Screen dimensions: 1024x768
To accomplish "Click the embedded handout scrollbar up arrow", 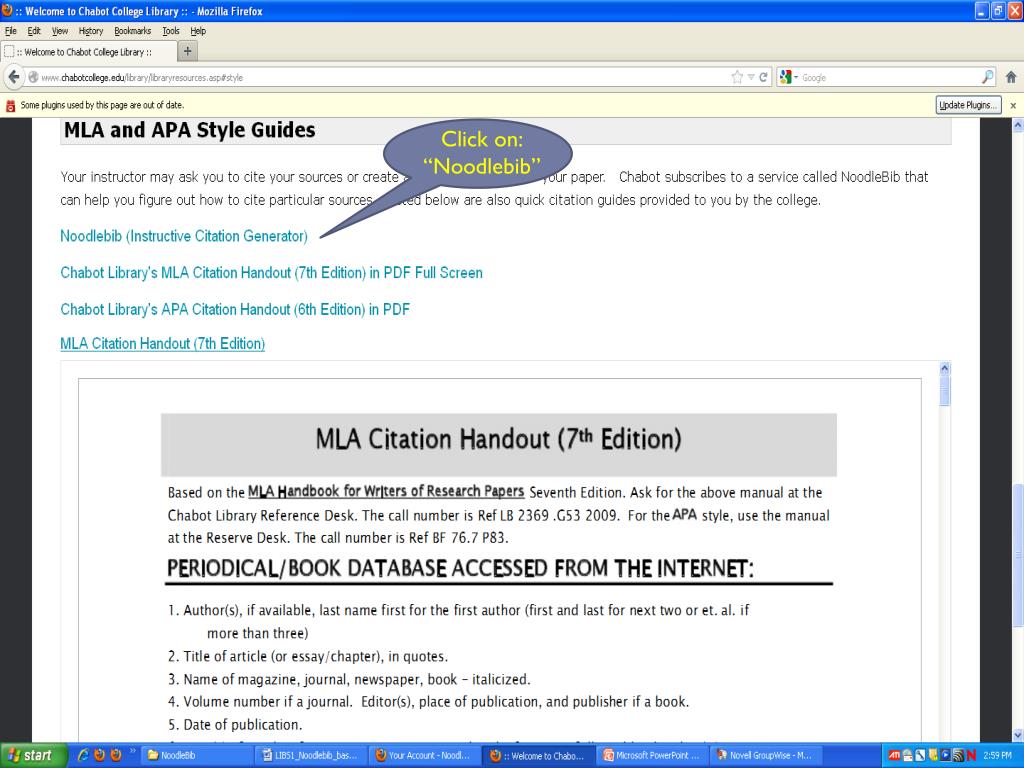I will point(944,368).
